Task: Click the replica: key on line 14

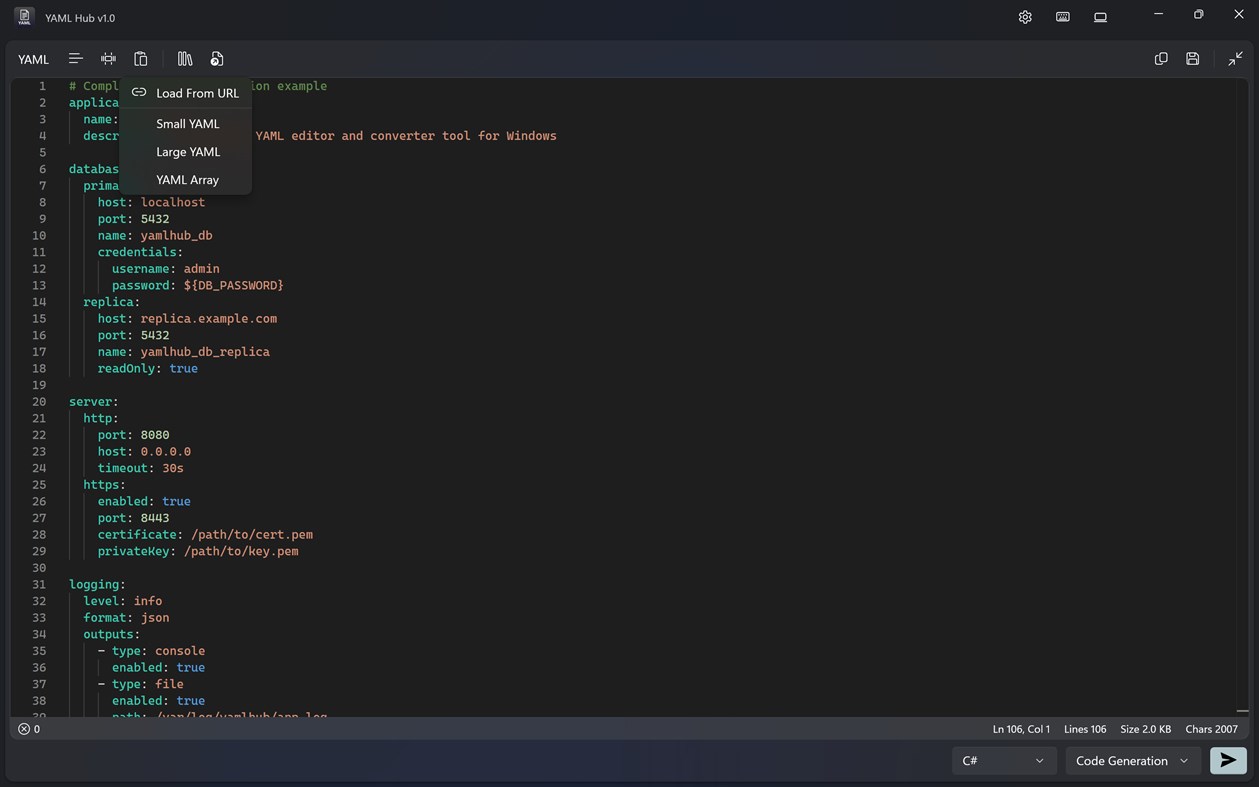Action: coord(112,302)
